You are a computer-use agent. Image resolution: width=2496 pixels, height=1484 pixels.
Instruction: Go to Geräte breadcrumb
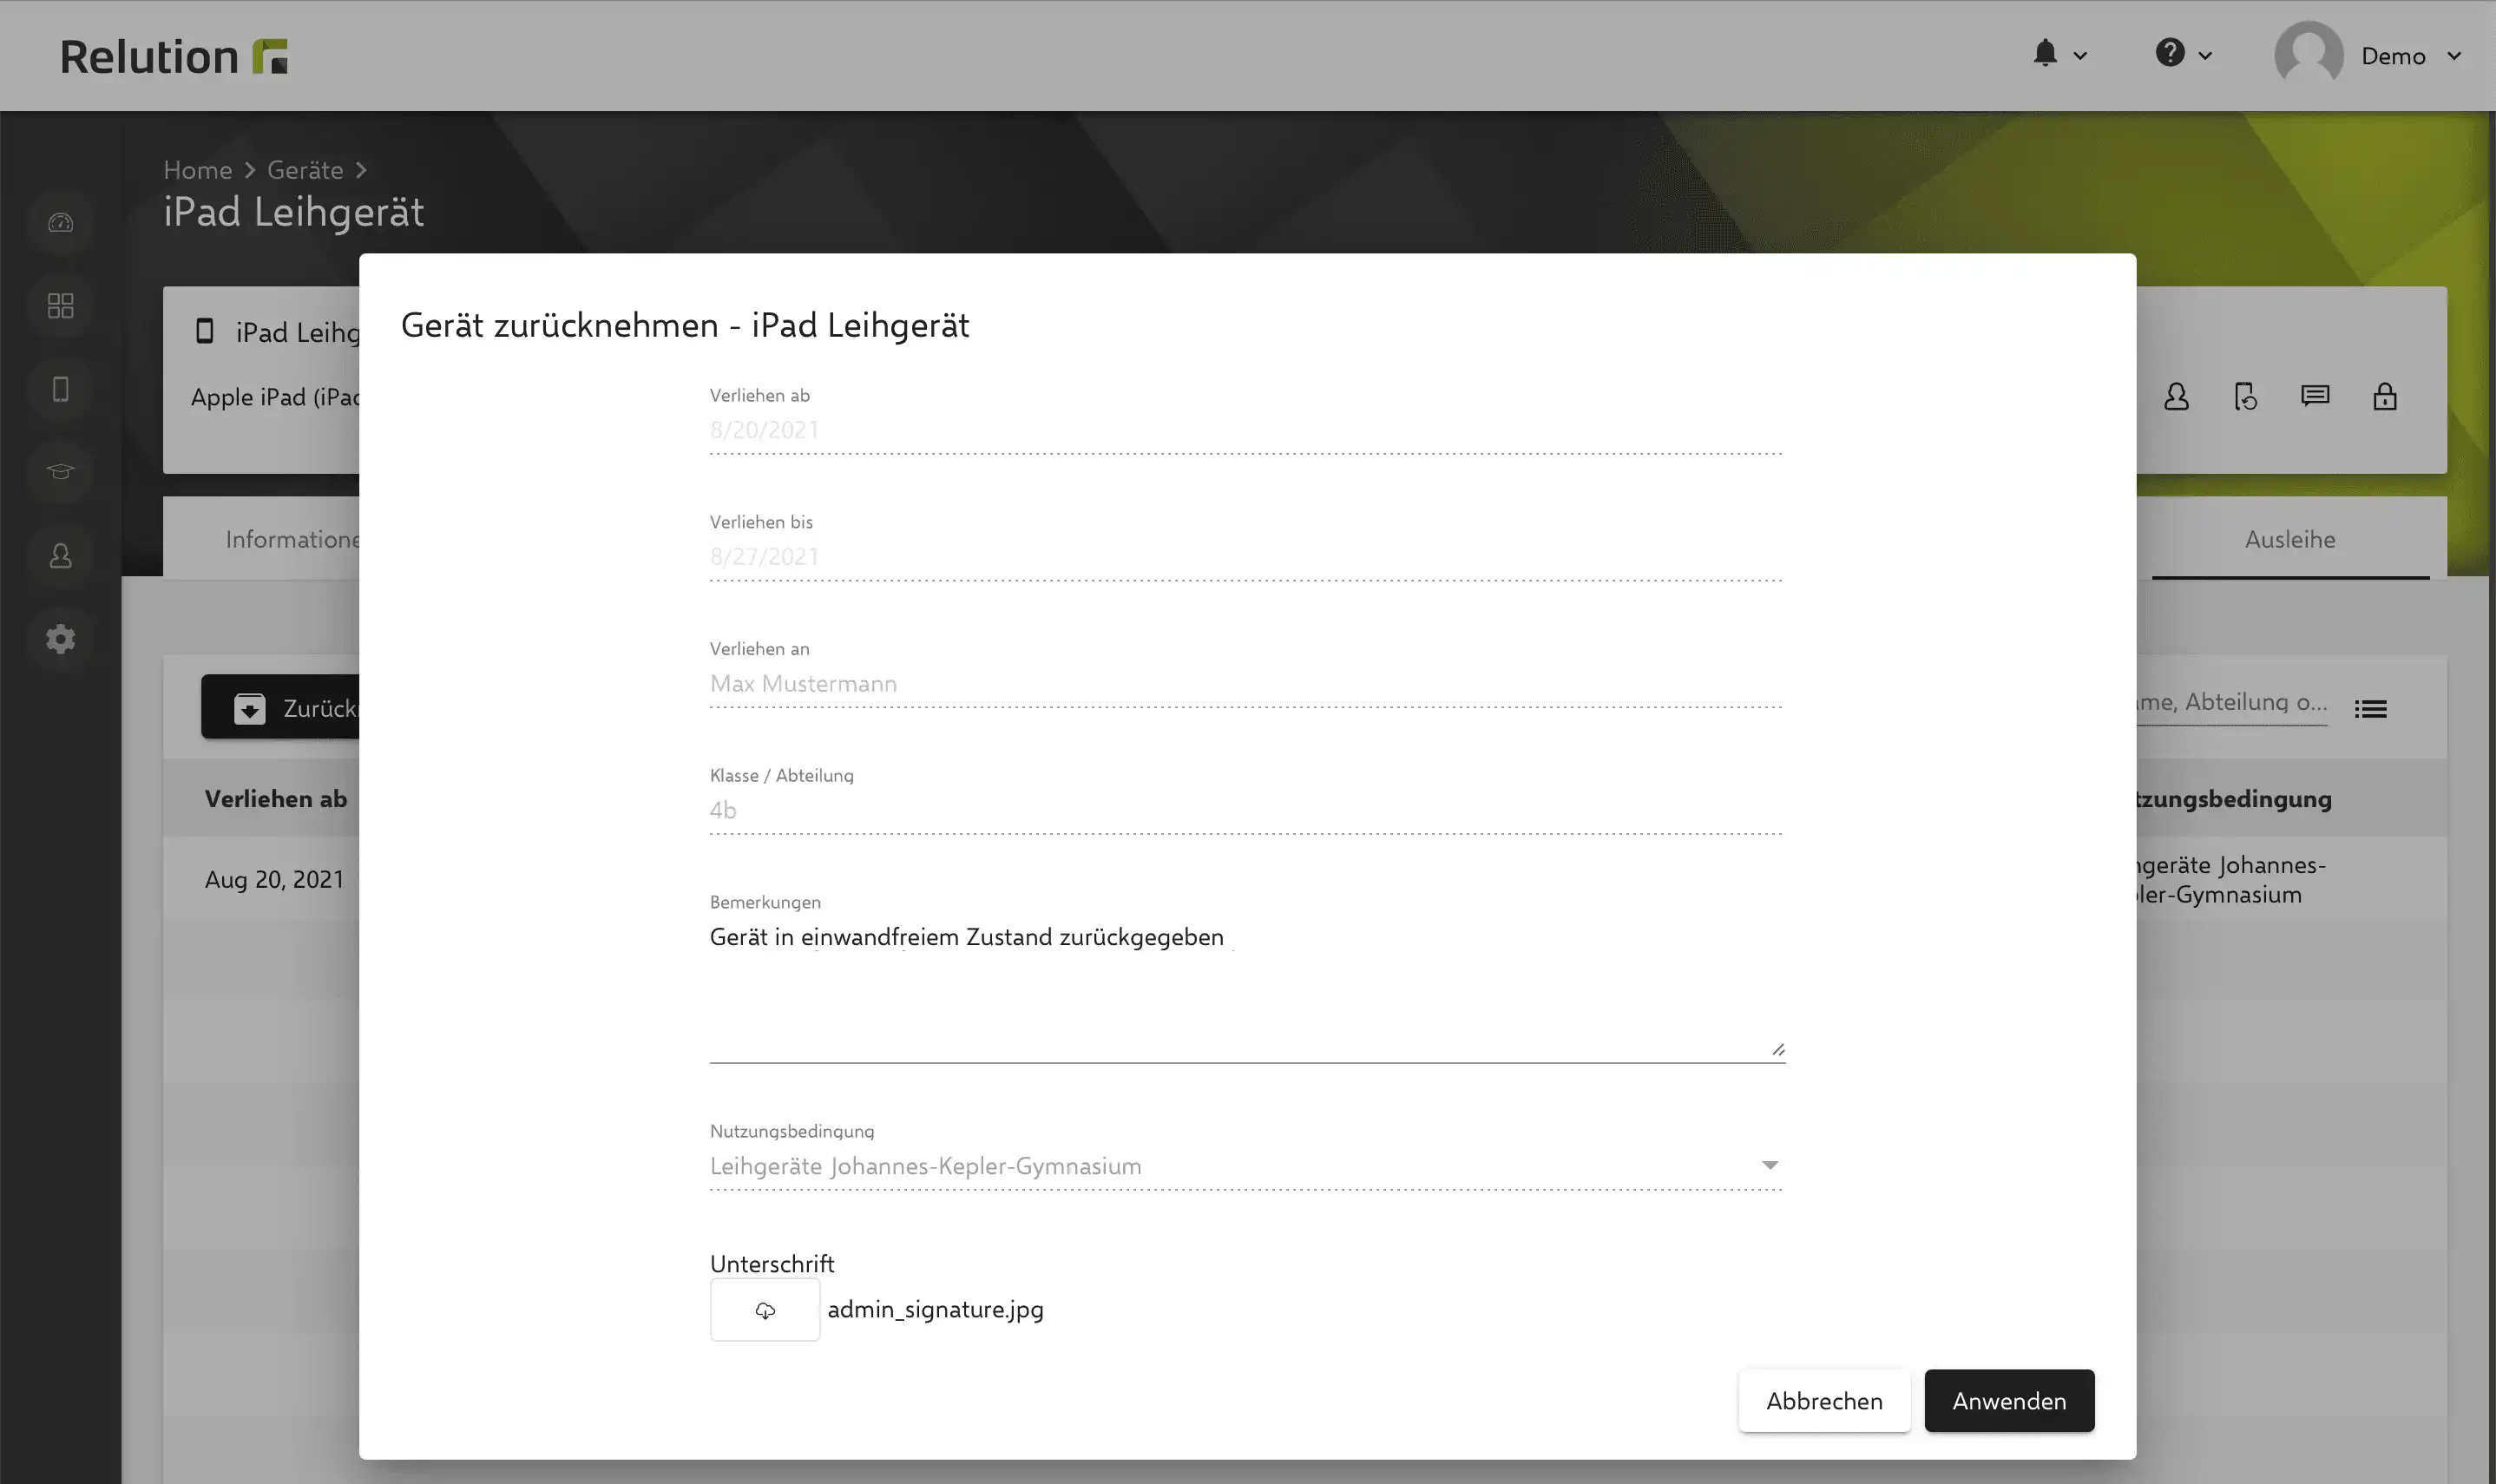305,170
